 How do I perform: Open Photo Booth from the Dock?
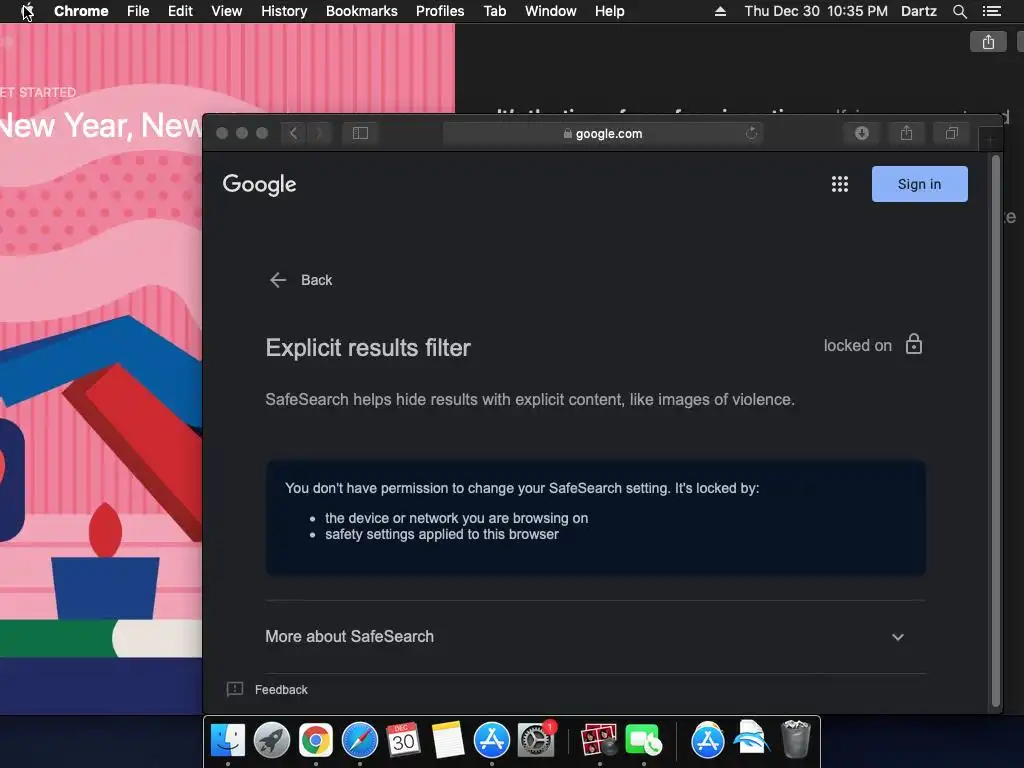pos(599,741)
